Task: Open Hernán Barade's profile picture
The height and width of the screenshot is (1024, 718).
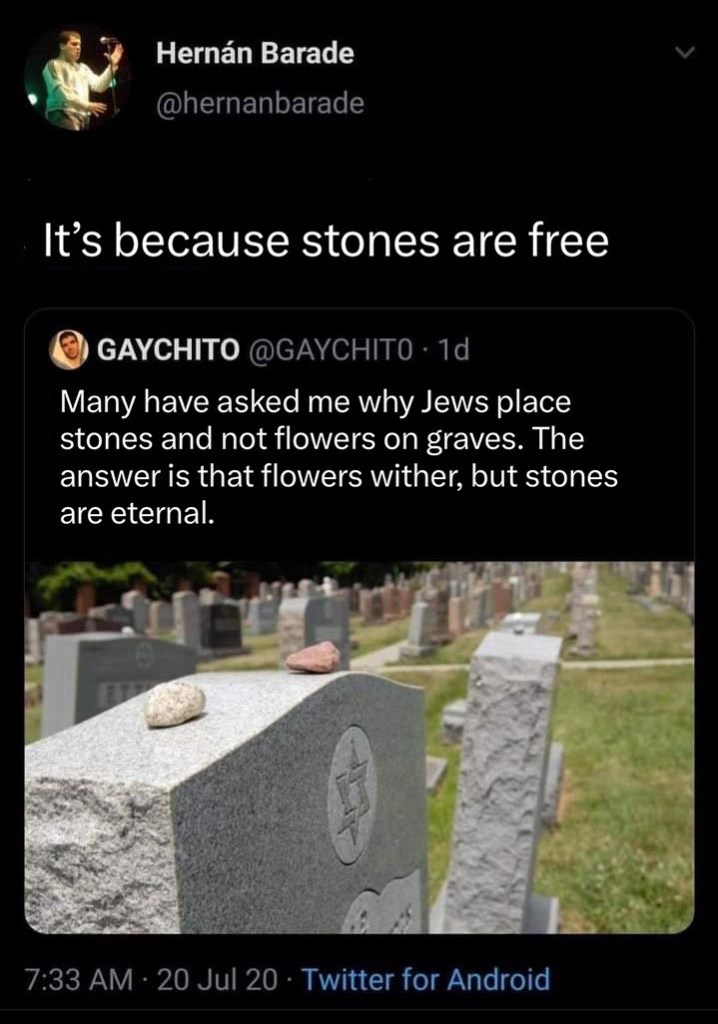Action: click(x=77, y=78)
